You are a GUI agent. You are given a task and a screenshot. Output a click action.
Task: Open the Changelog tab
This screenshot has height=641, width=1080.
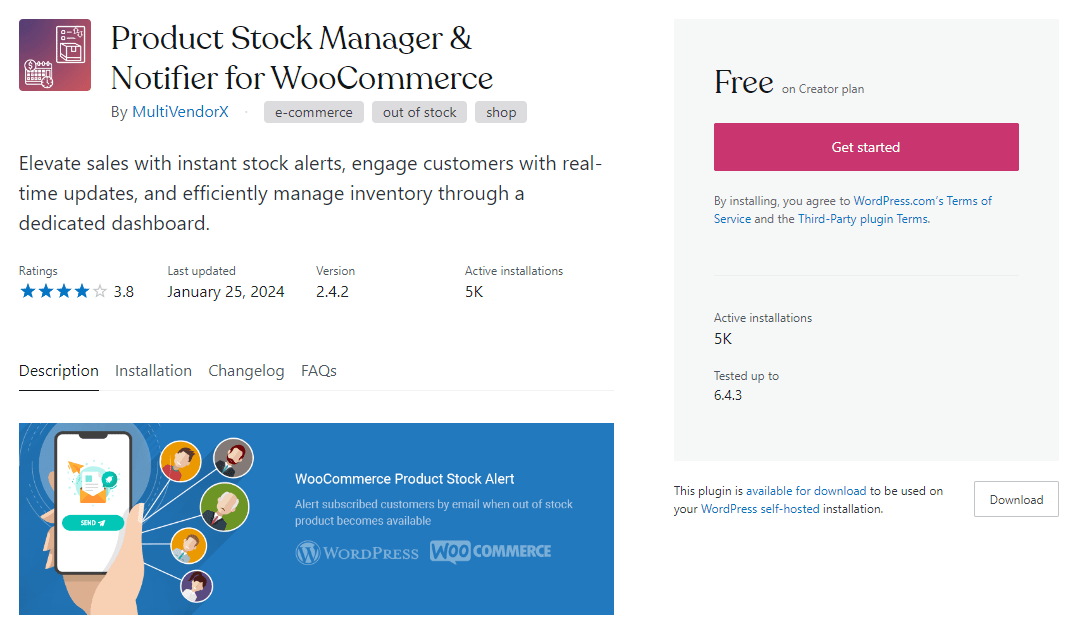pos(246,370)
